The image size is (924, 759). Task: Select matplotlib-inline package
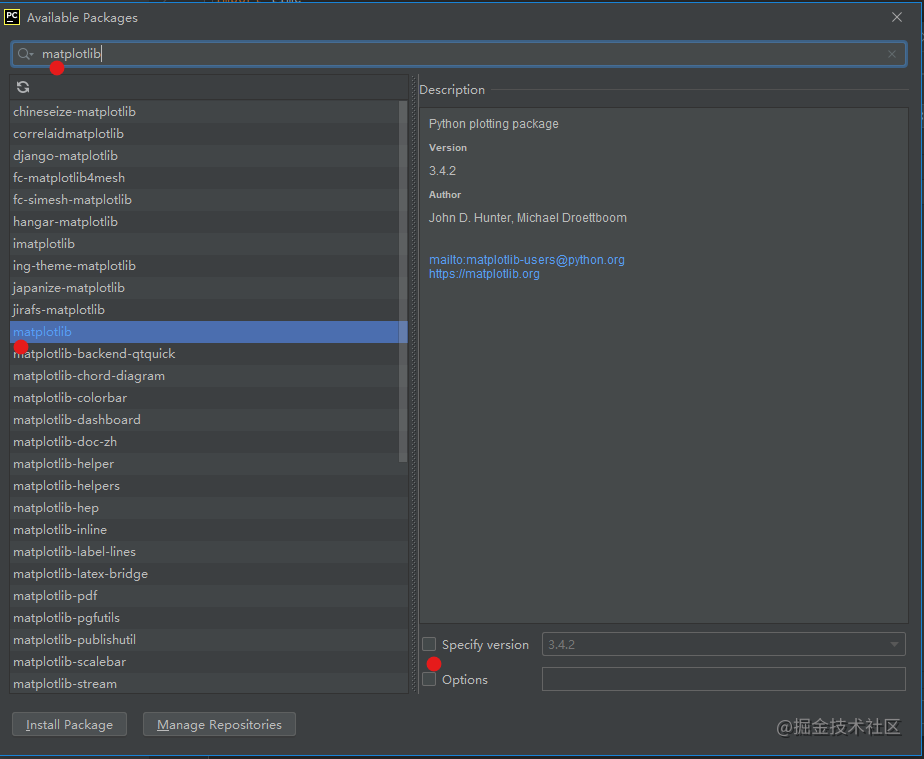(x=209, y=530)
